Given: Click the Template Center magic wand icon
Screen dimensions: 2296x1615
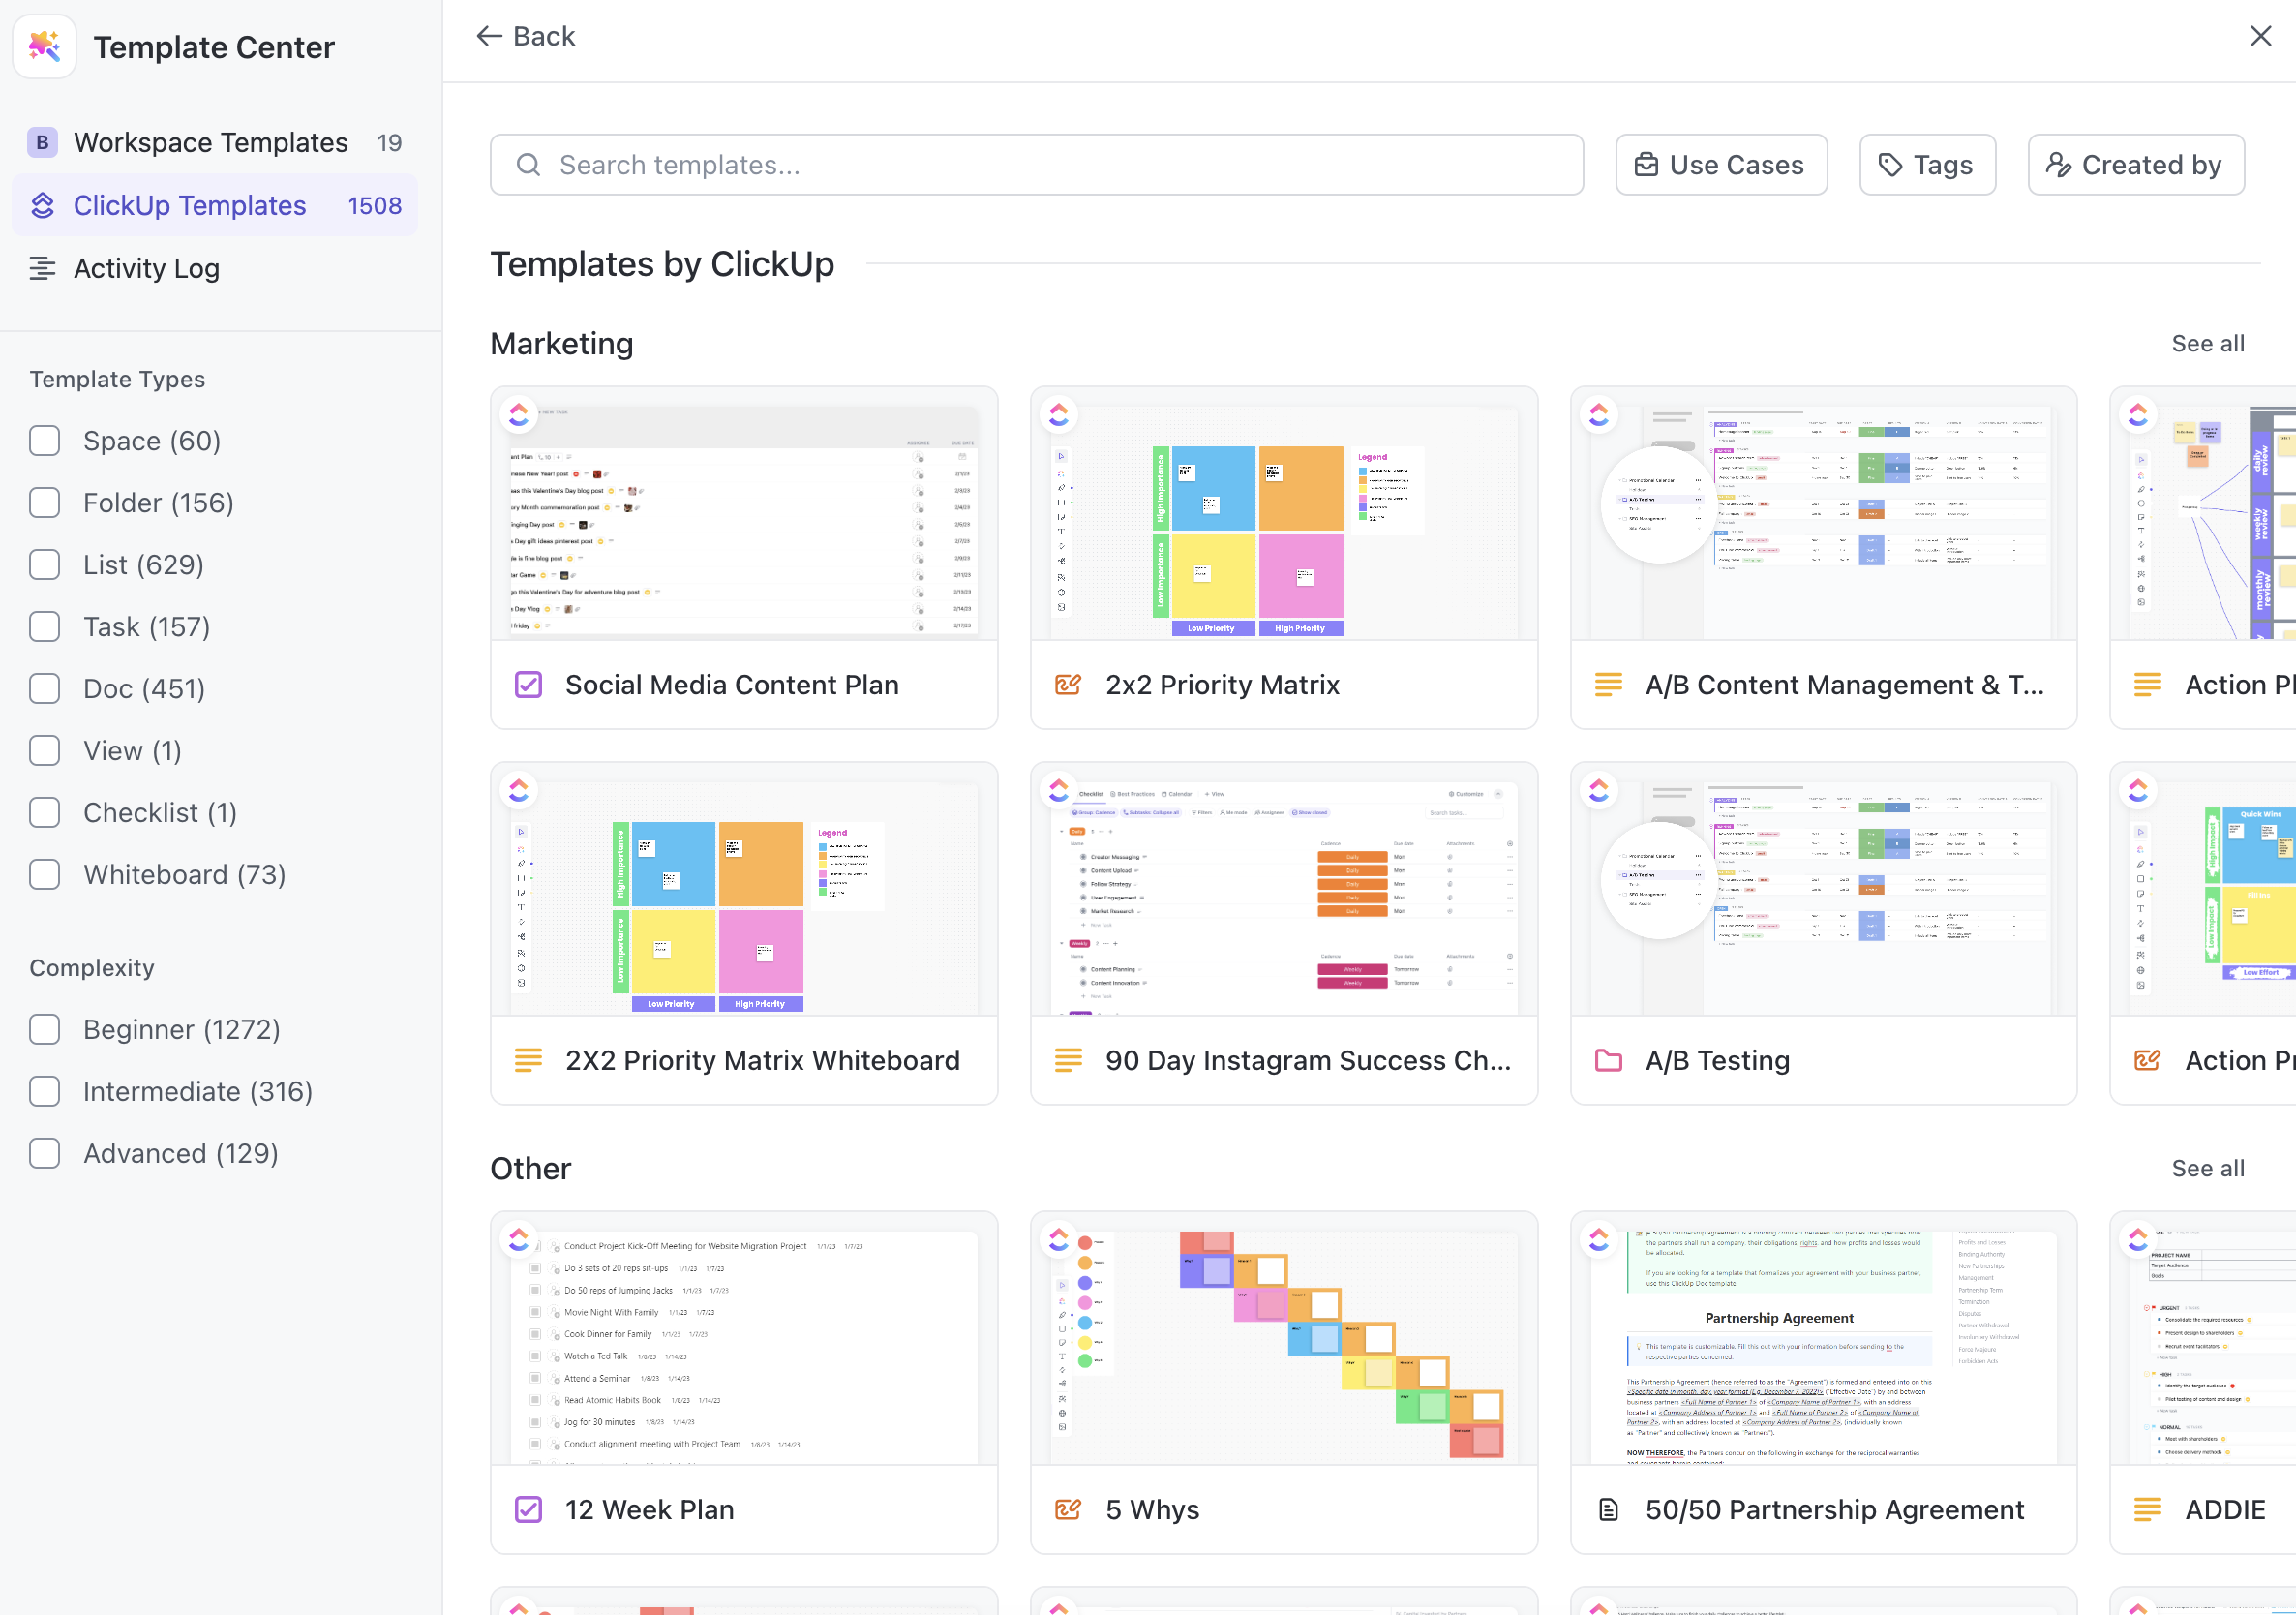Looking at the screenshot, I should 44,46.
